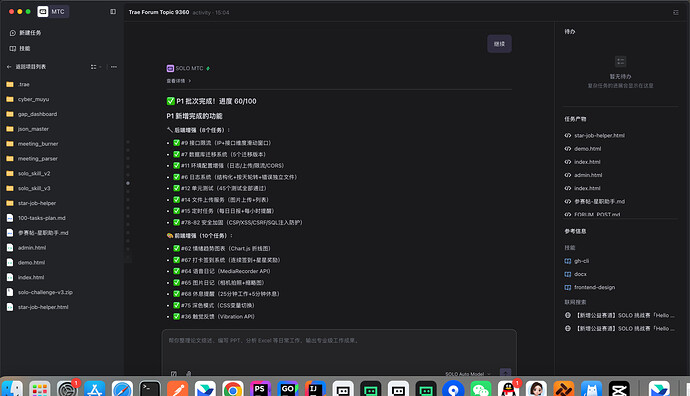
Task: Open the SOLO Auto Model dropdown
Action: 468,374
